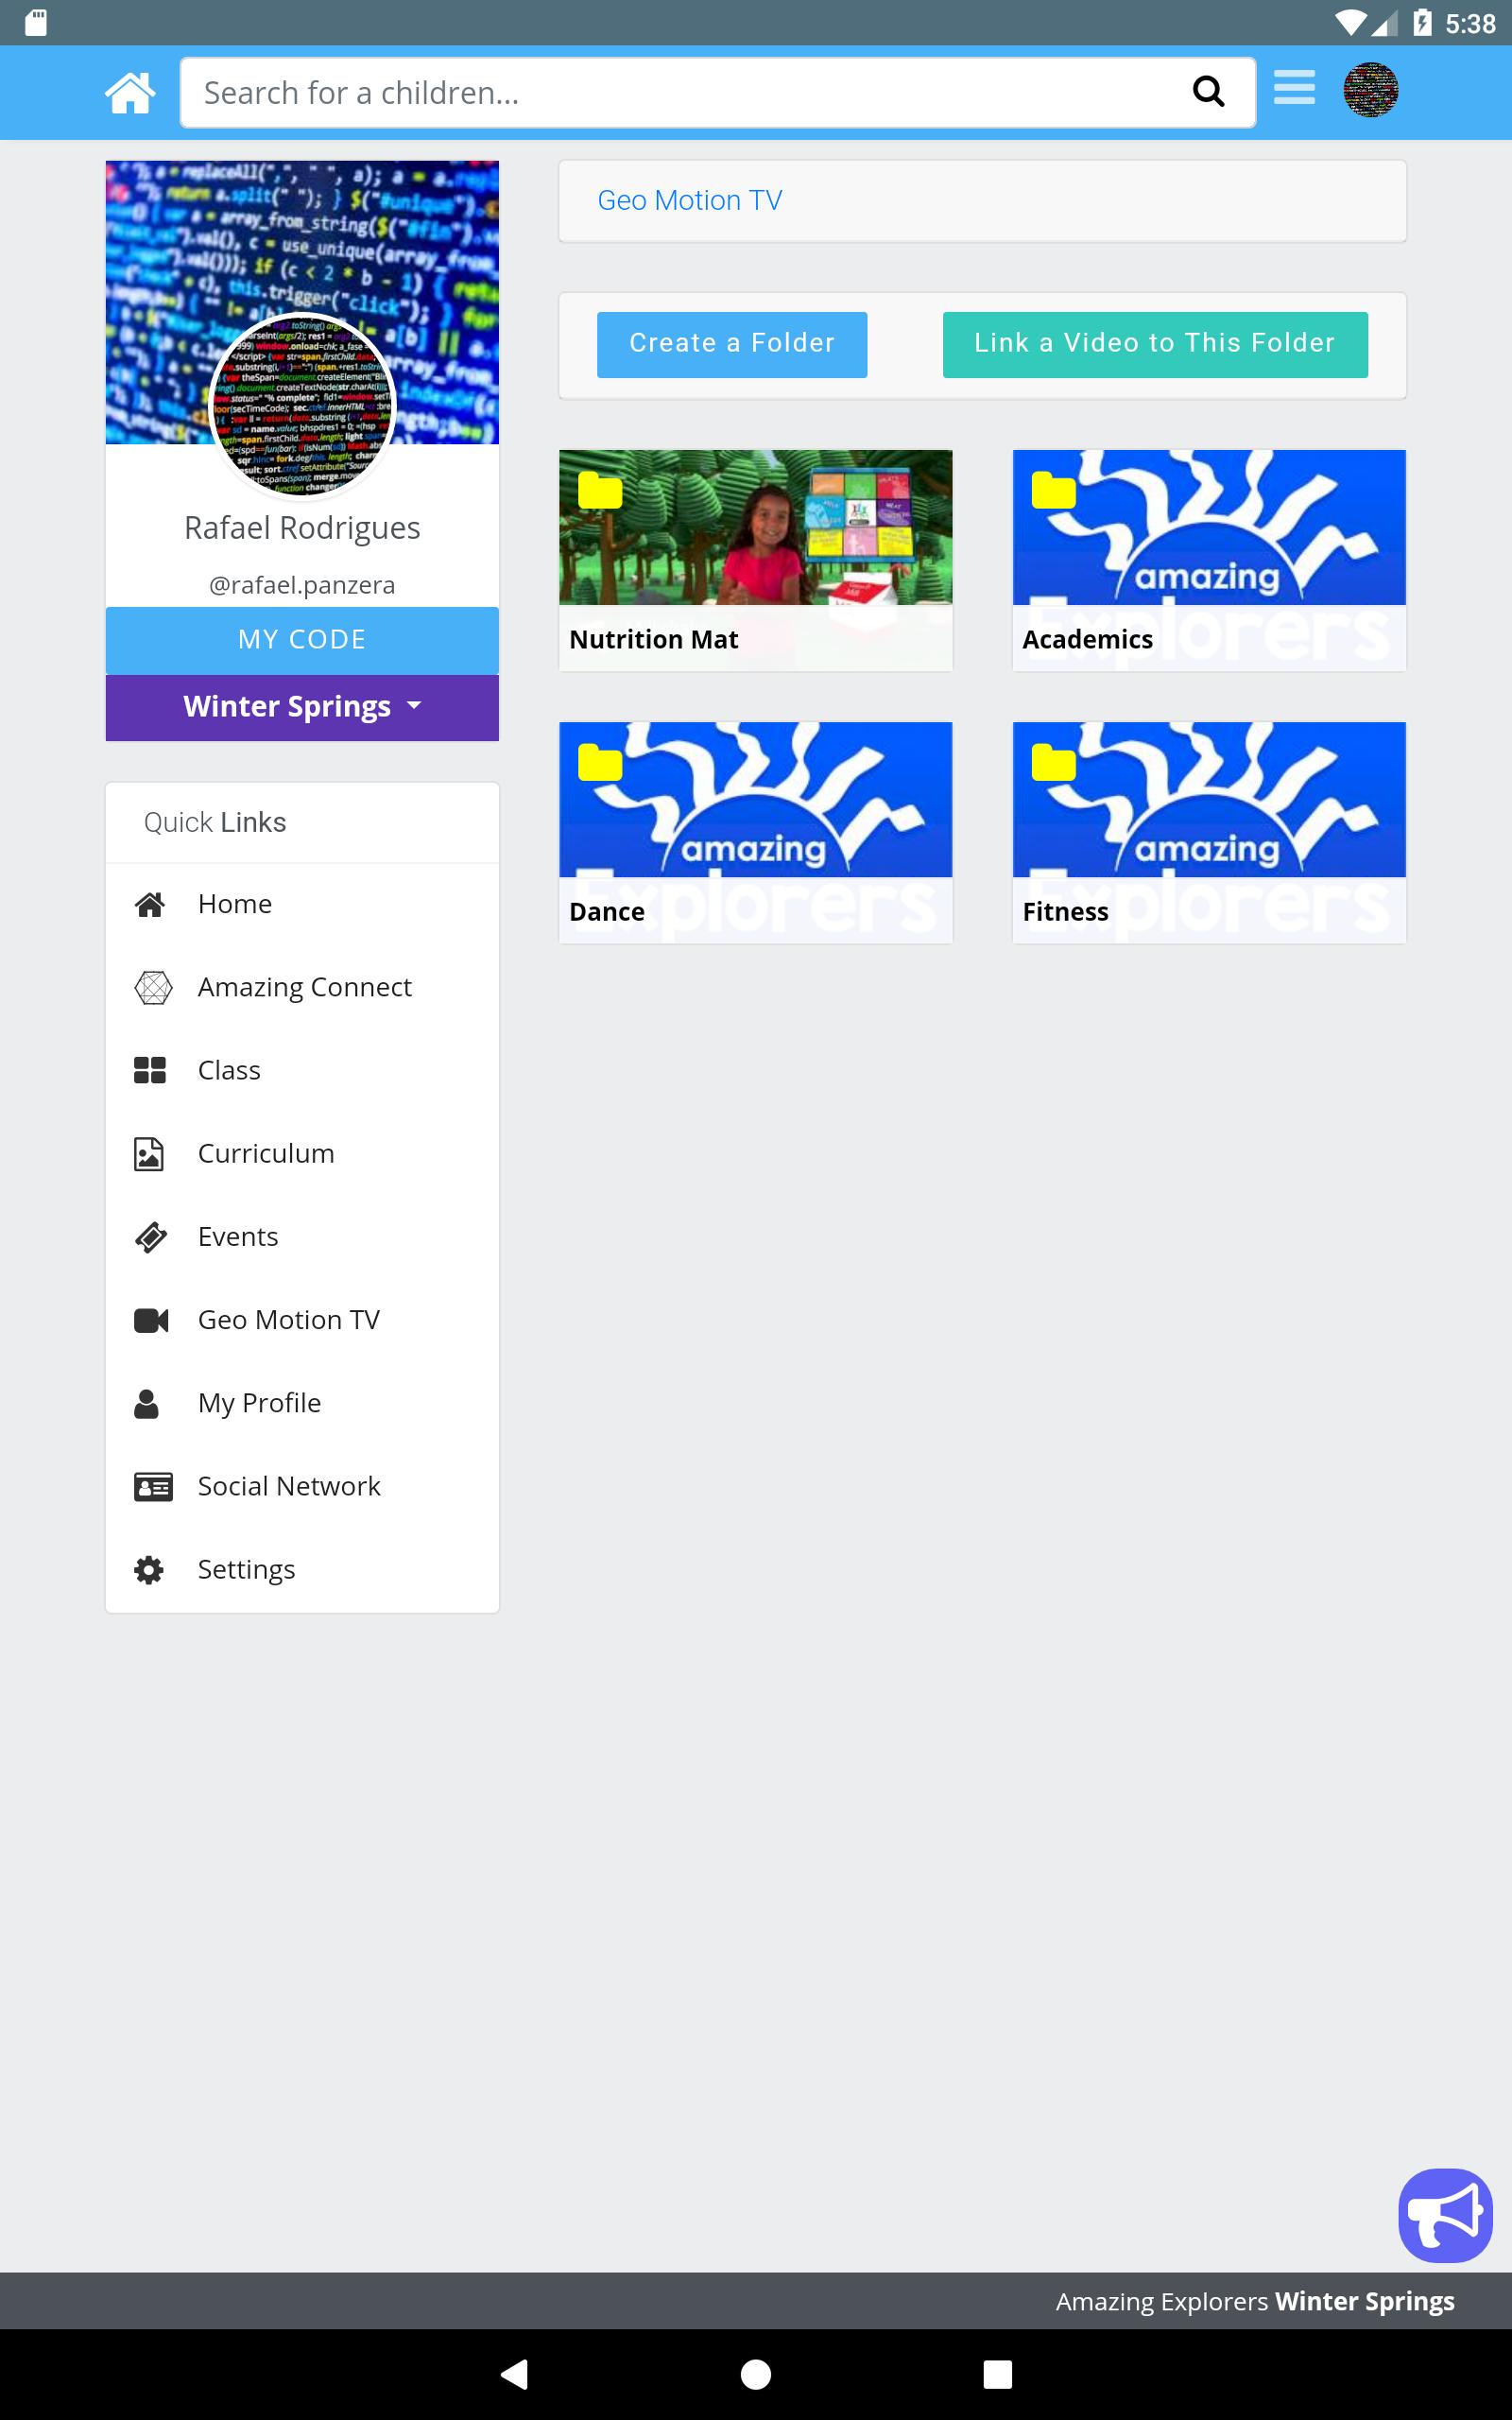Click the Settings gear icon
This screenshot has height=2420, width=1512.
(149, 1569)
